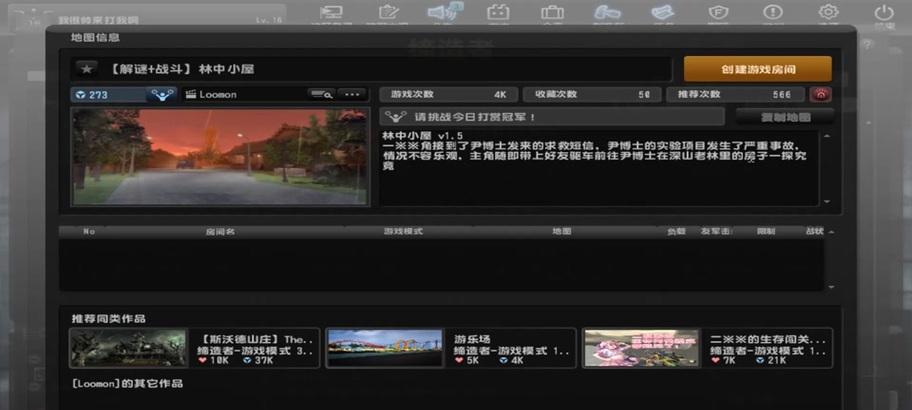Open the three-dots more options button
Screen dimensions: 912x410
coord(352,94)
